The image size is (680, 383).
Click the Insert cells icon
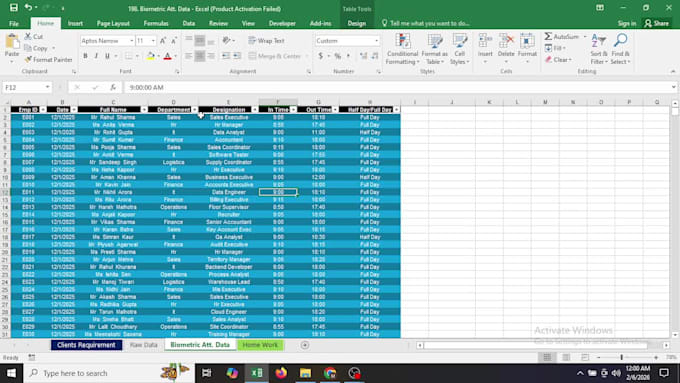click(485, 41)
